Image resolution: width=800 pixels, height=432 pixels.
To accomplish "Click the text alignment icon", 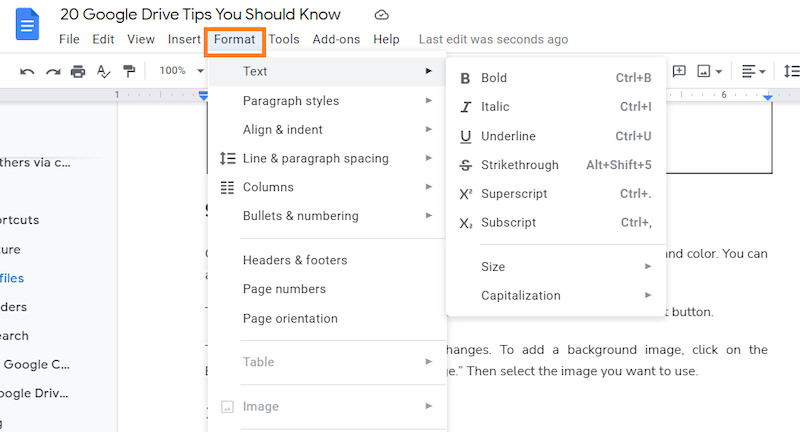I will click(x=748, y=71).
